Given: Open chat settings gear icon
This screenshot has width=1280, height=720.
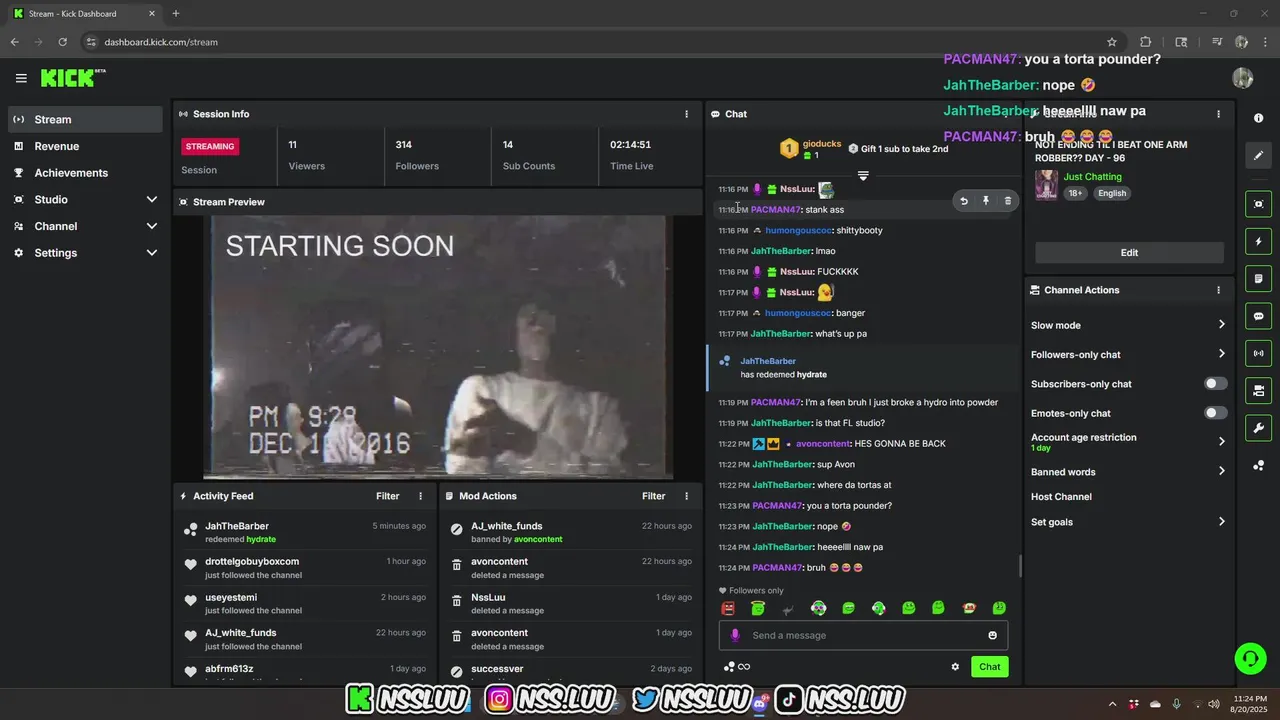Looking at the screenshot, I should pos(955,667).
